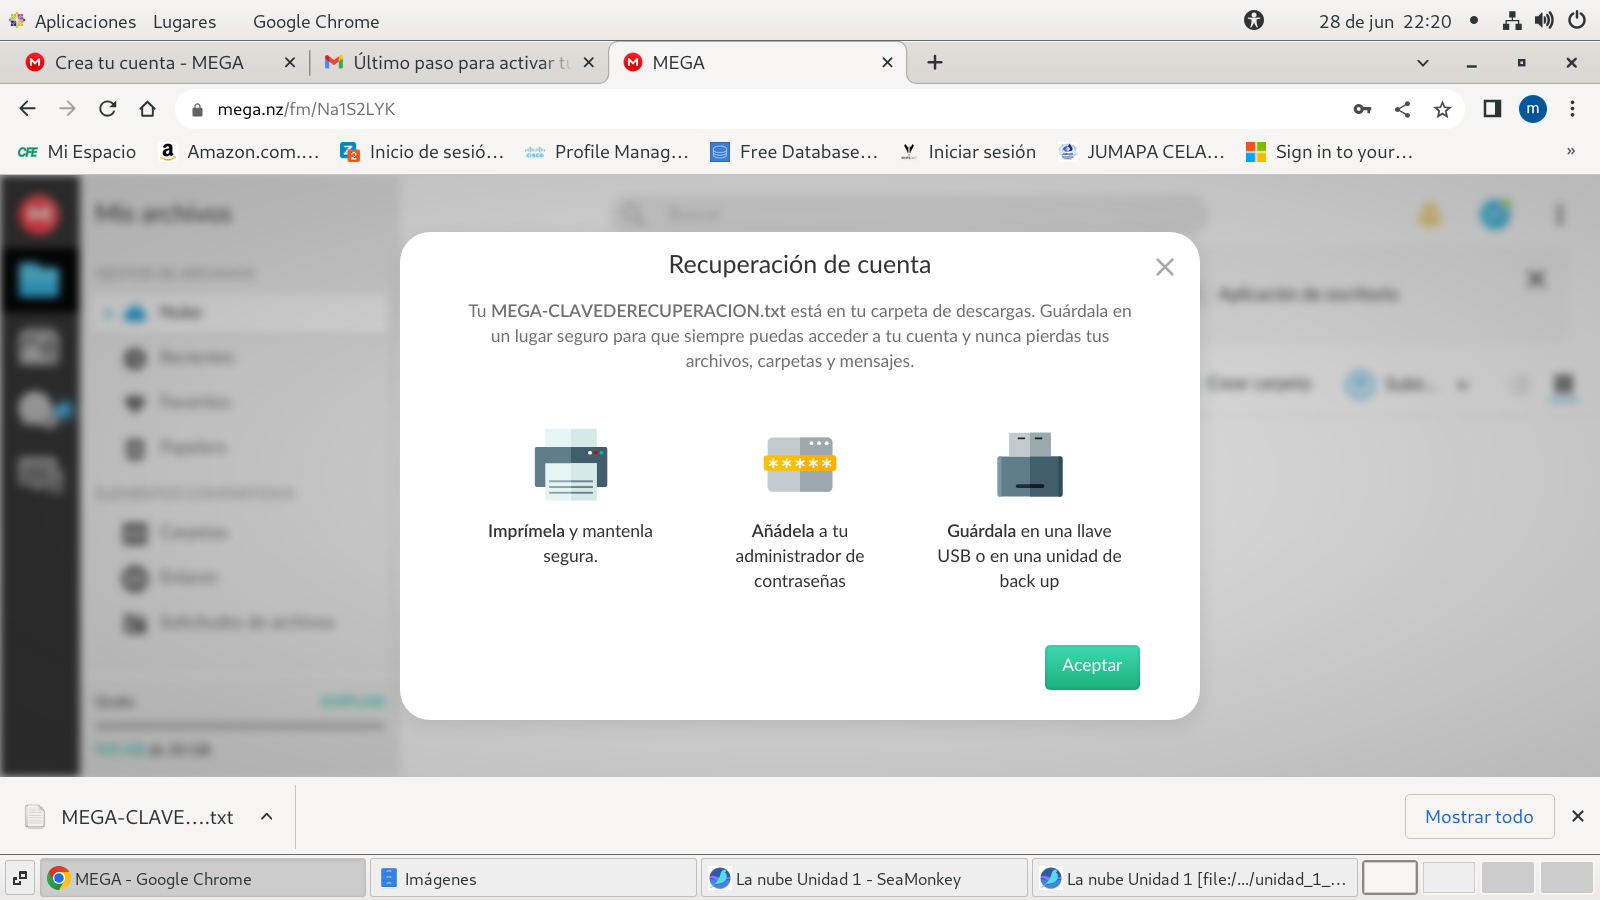This screenshot has width=1600, height=900.
Task: Click Mostrar todo in downloads bar
Action: (1478, 817)
